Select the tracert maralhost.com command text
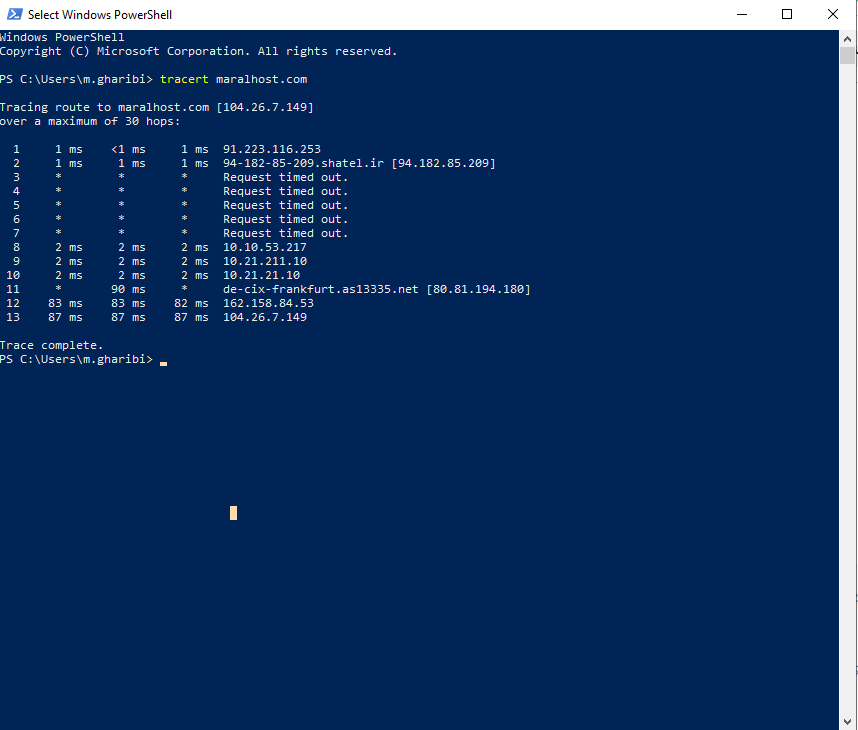This screenshot has width=858, height=730. click(x=237, y=78)
